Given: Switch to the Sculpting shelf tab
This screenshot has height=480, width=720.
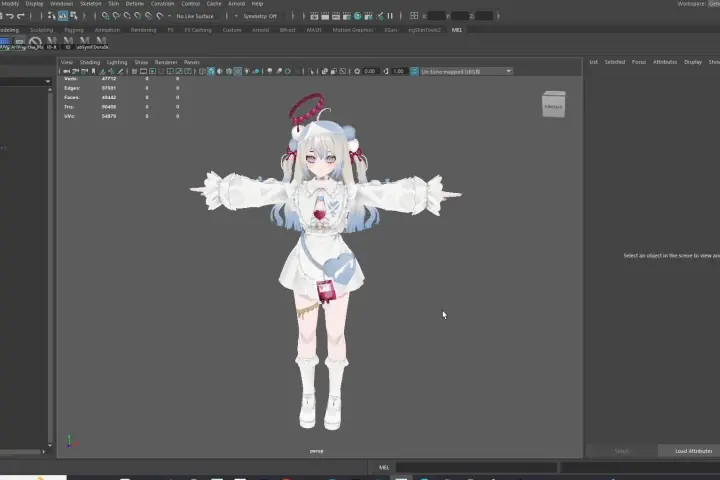Looking at the screenshot, I should click(41, 30).
